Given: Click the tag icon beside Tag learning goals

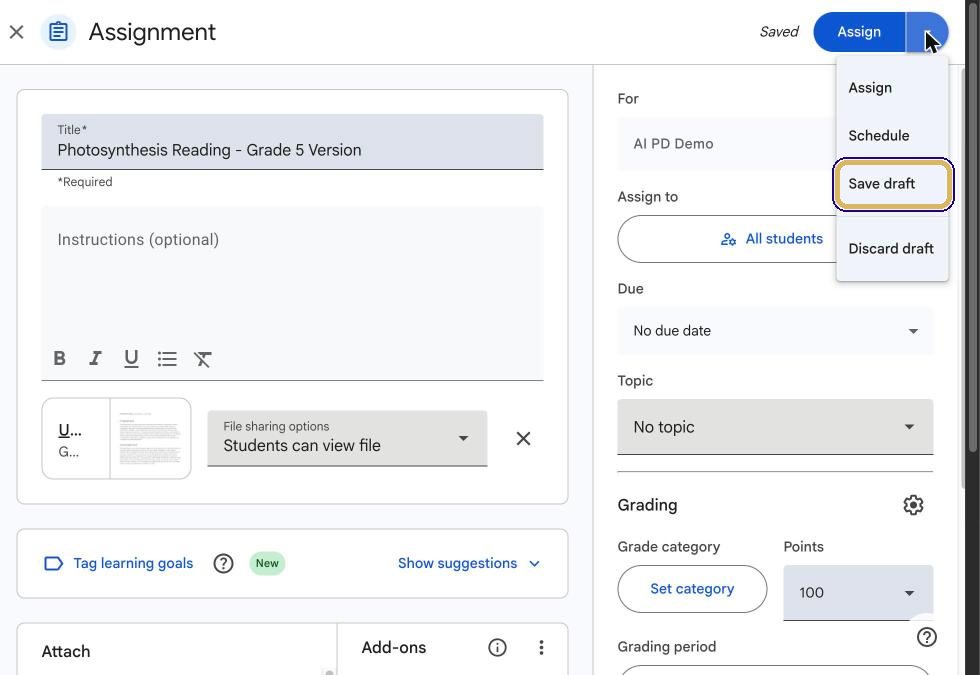Looking at the screenshot, I should [x=54, y=564].
